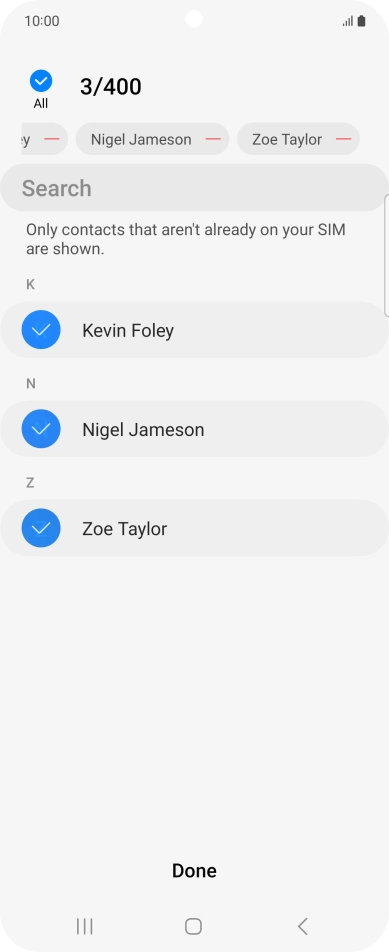Uncheck the Zoe Taylor contact
The width and height of the screenshot is (389, 952).
click(x=41, y=528)
